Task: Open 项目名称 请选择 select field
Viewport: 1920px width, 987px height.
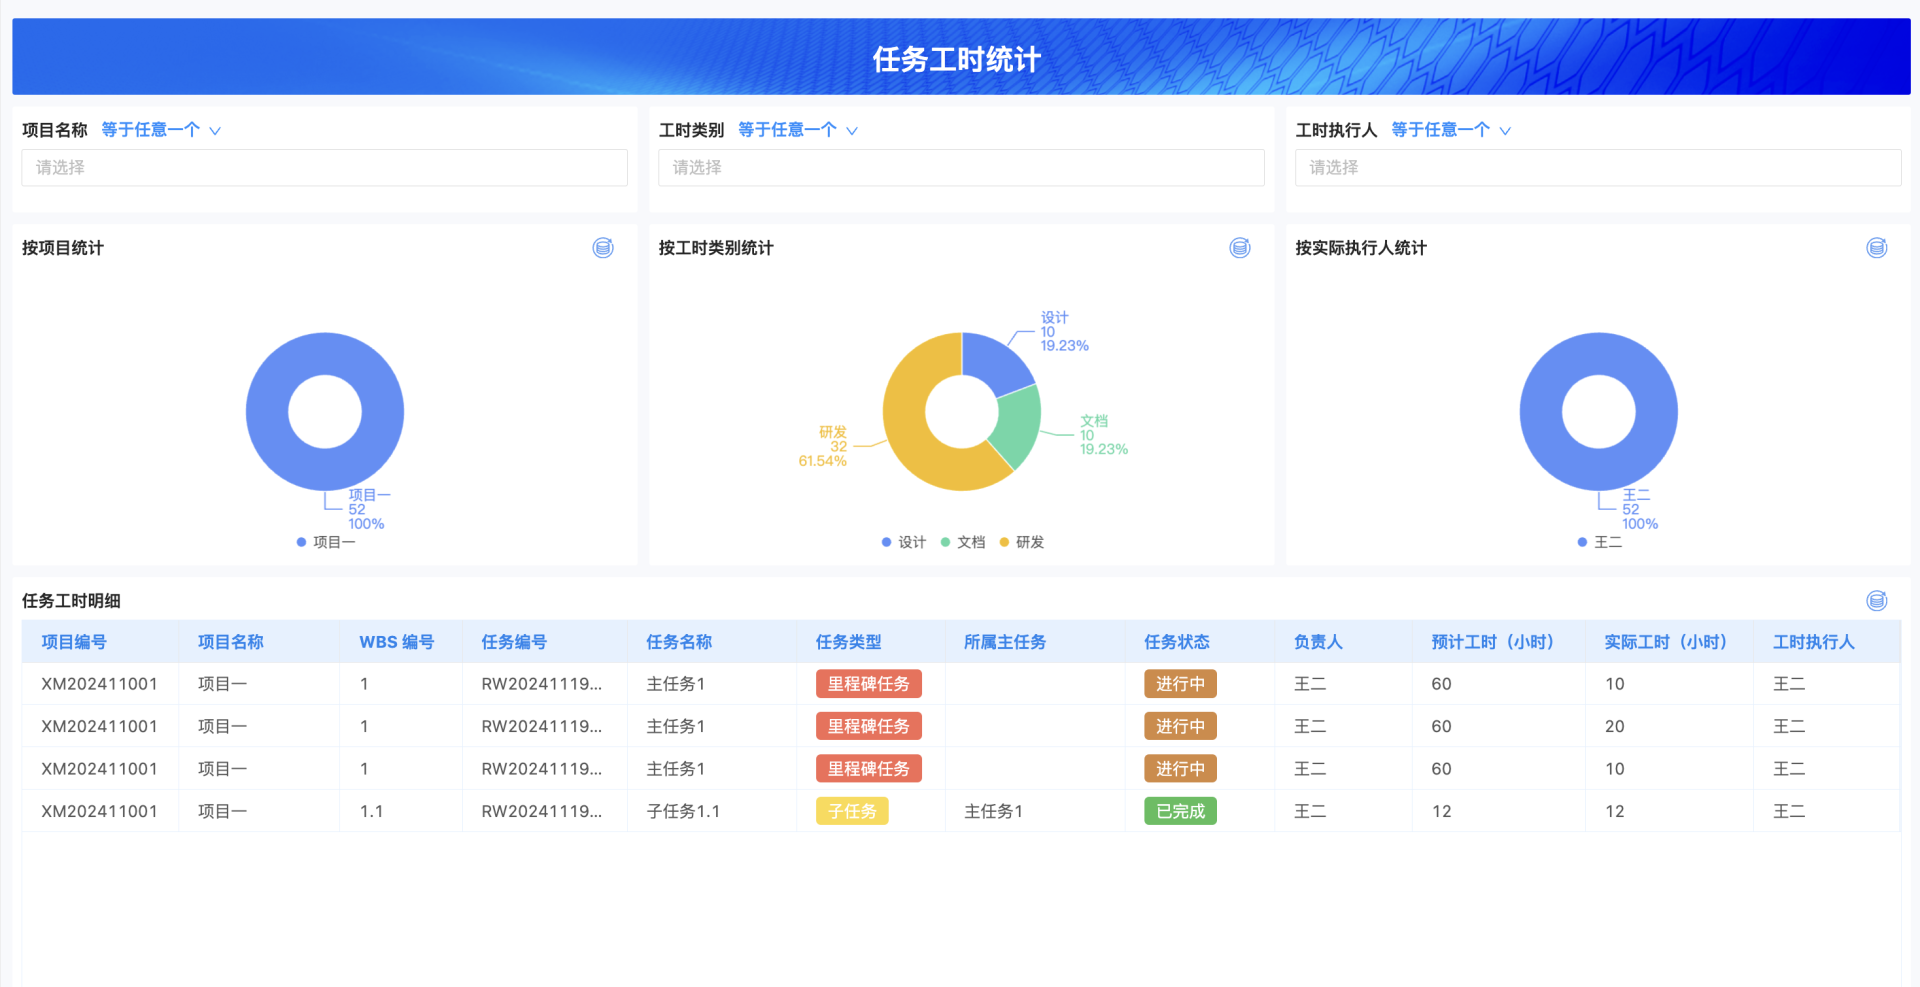Action: pyautogui.click(x=325, y=168)
